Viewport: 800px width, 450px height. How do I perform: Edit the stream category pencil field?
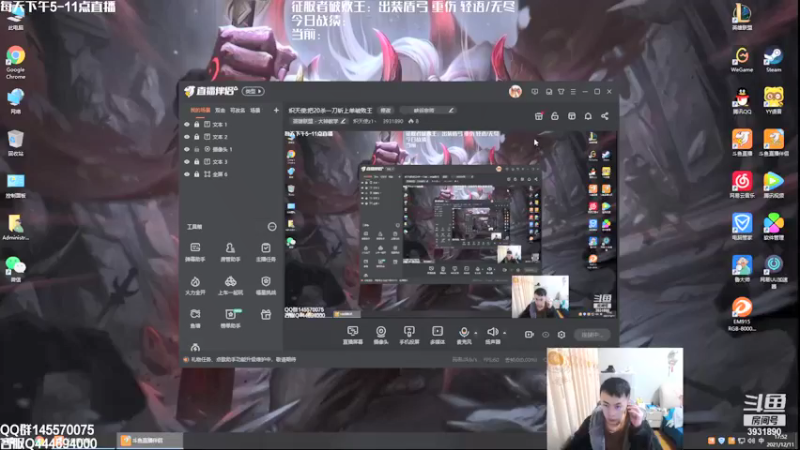[319, 121]
